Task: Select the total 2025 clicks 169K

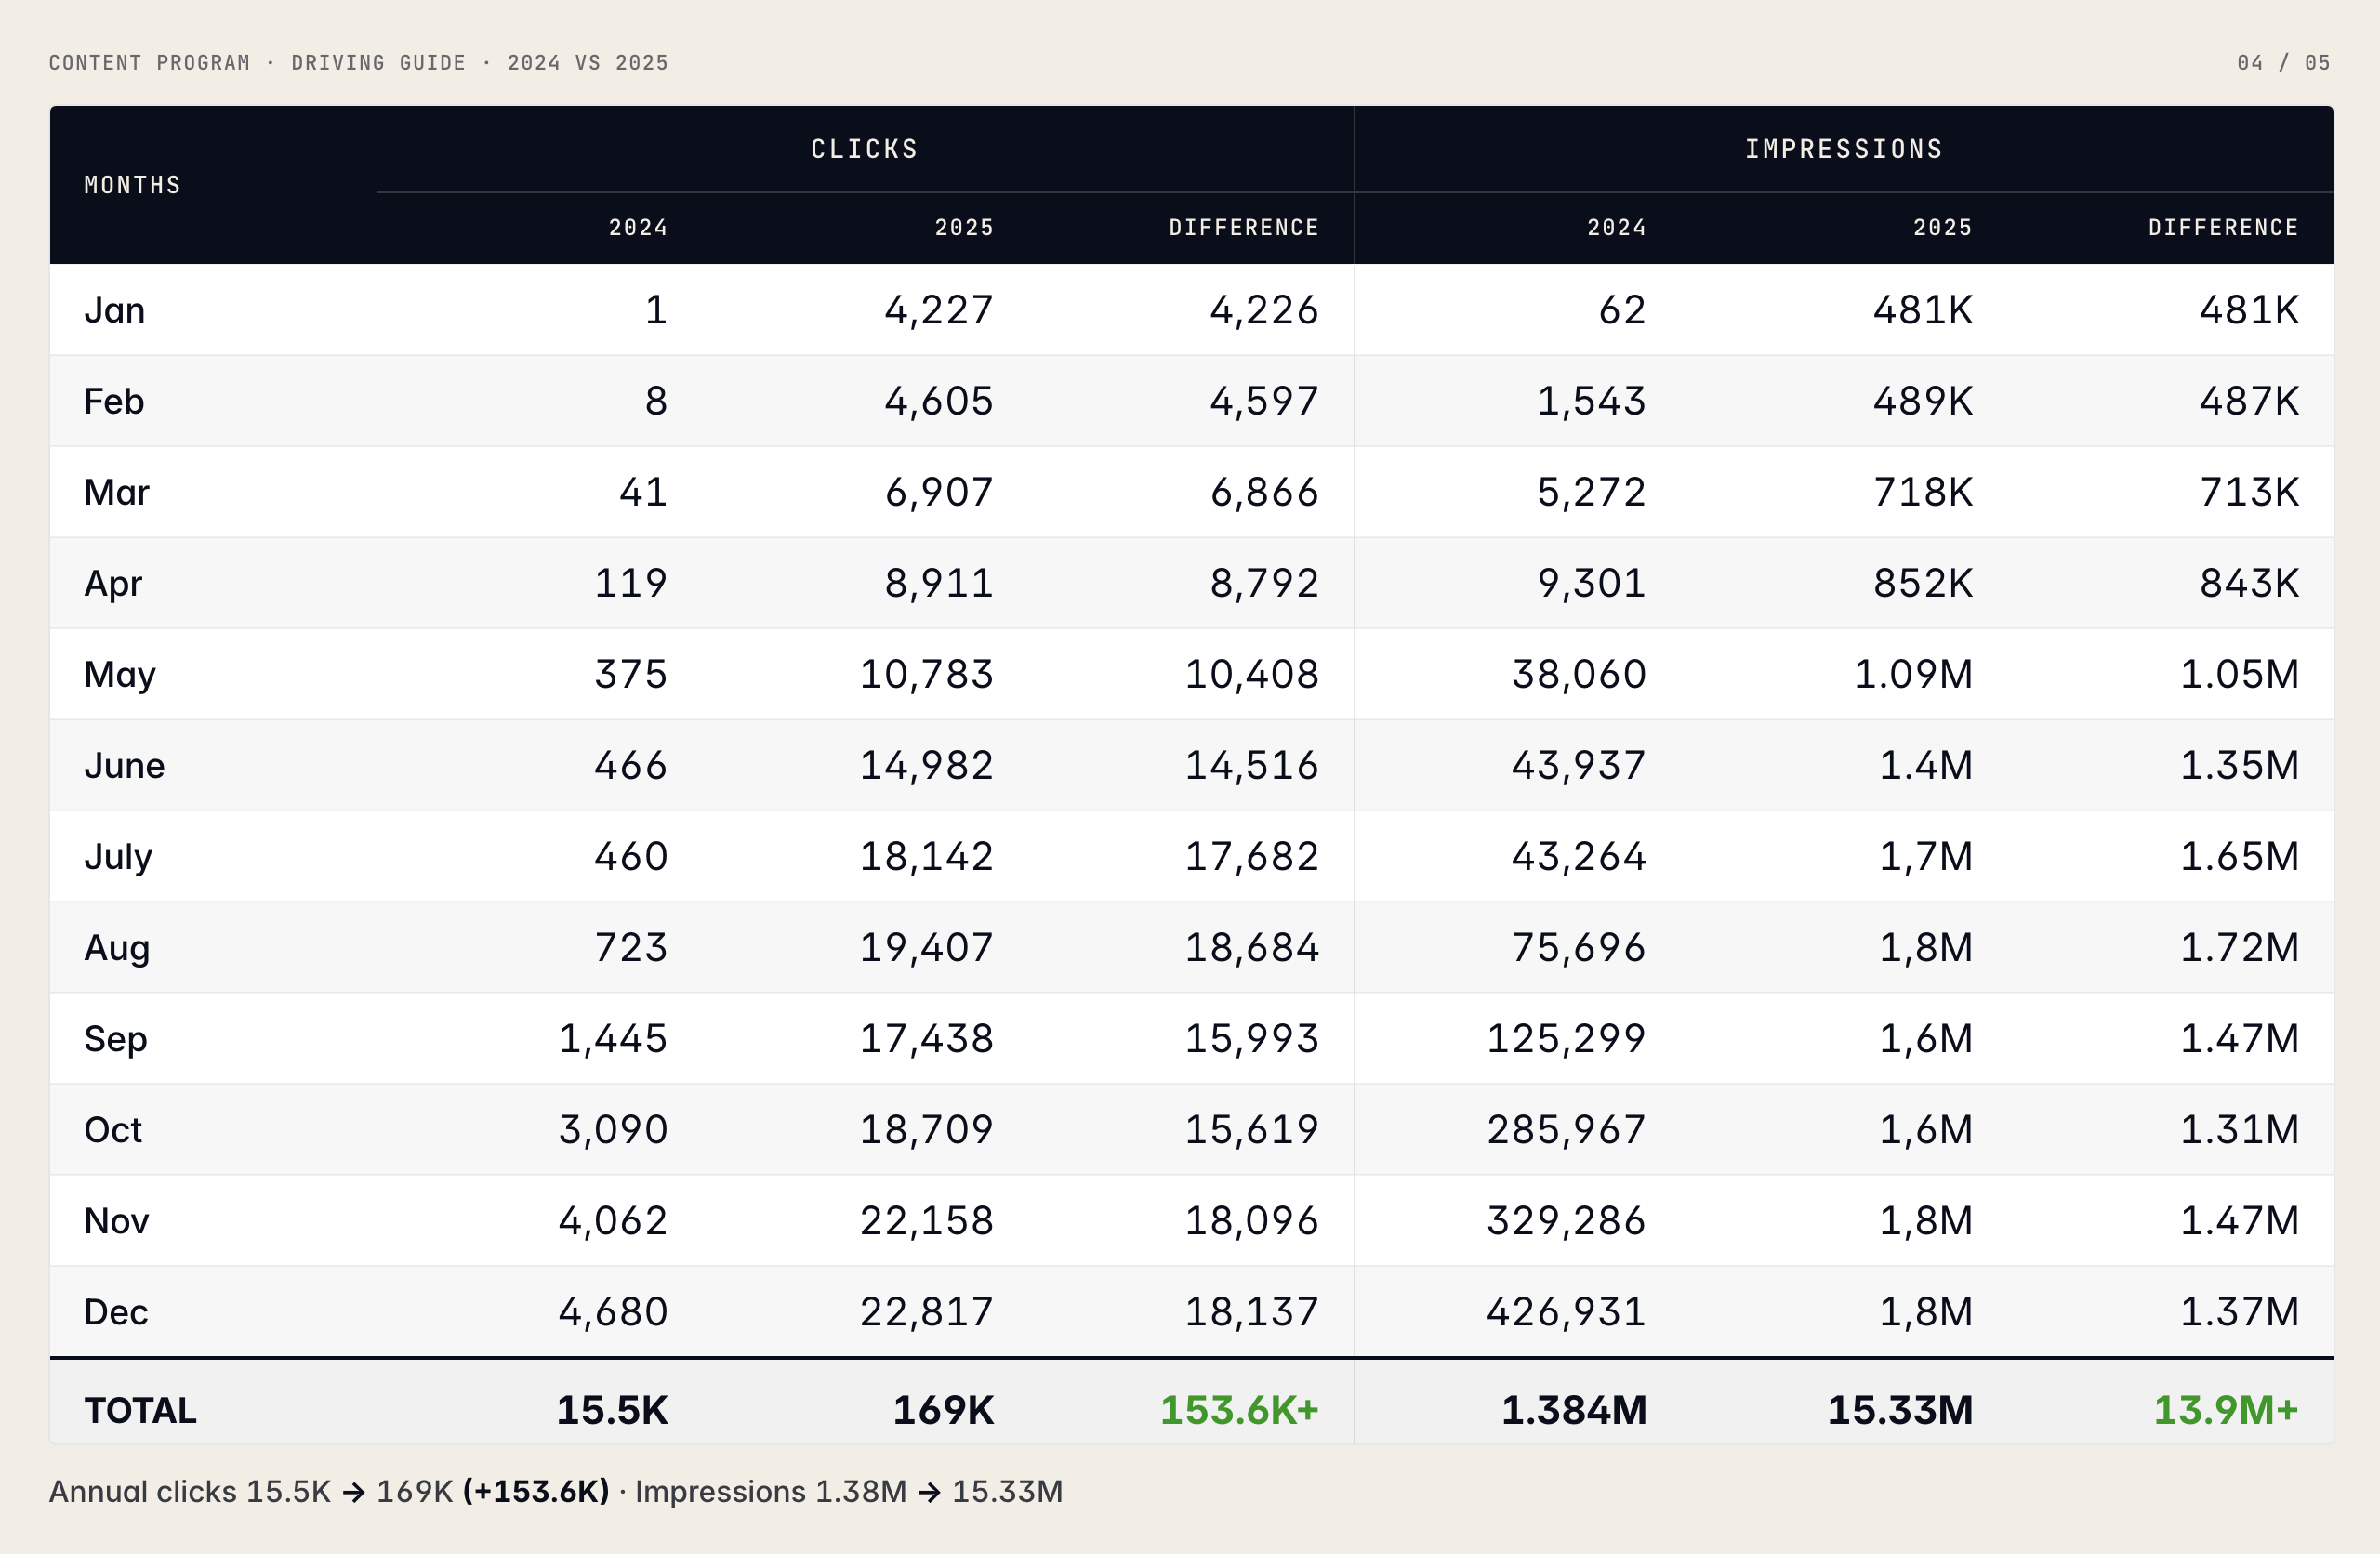Action: [x=943, y=1410]
